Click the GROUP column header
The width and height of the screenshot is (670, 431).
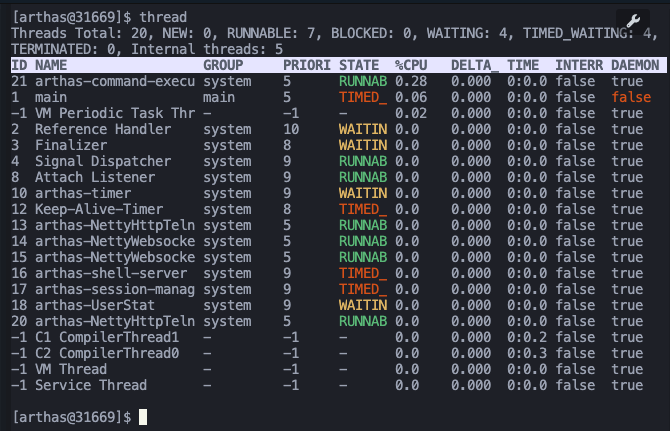coord(223,65)
